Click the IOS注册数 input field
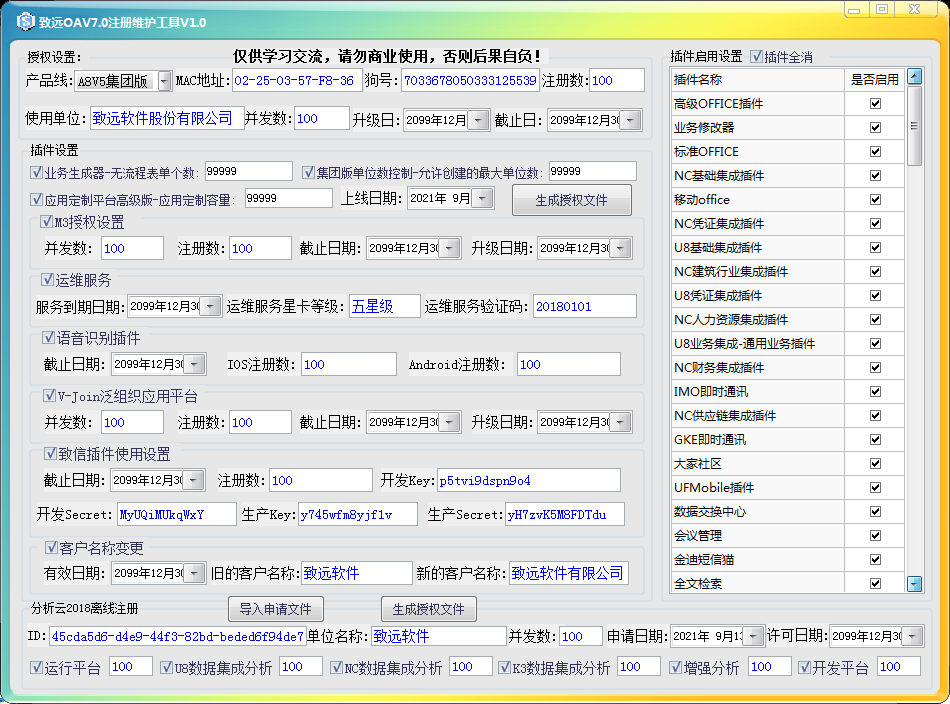The width and height of the screenshot is (950, 704). [349, 364]
